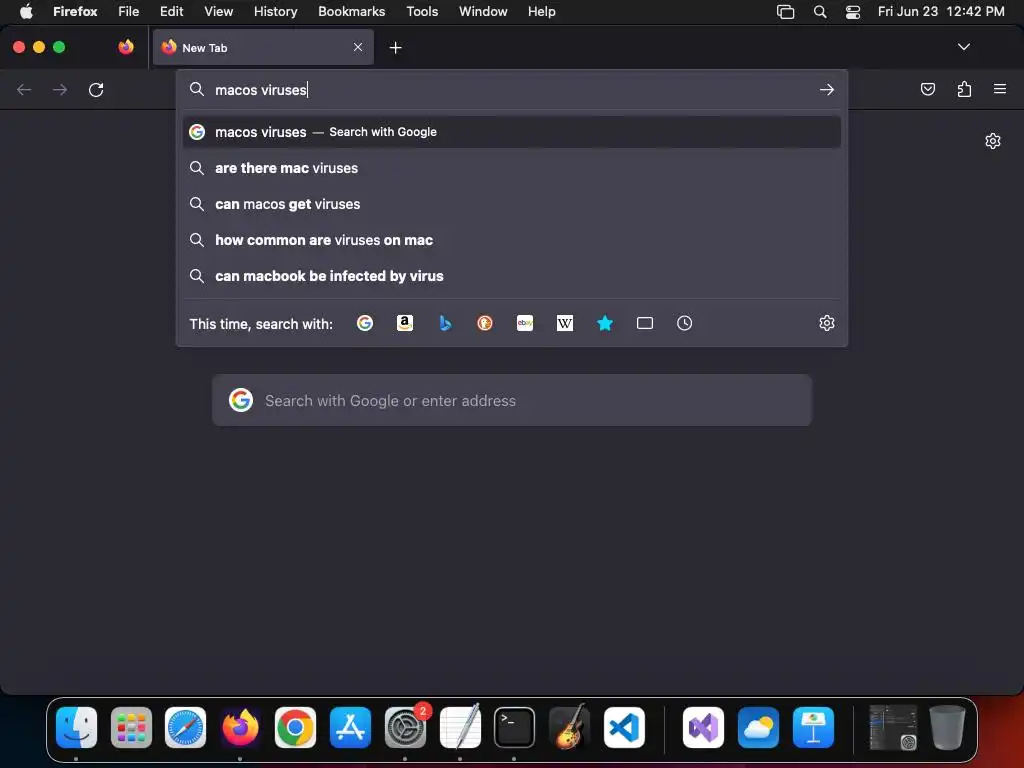Search this time with eBay
The width and height of the screenshot is (1024, 768).
click(x=525, y=323)
